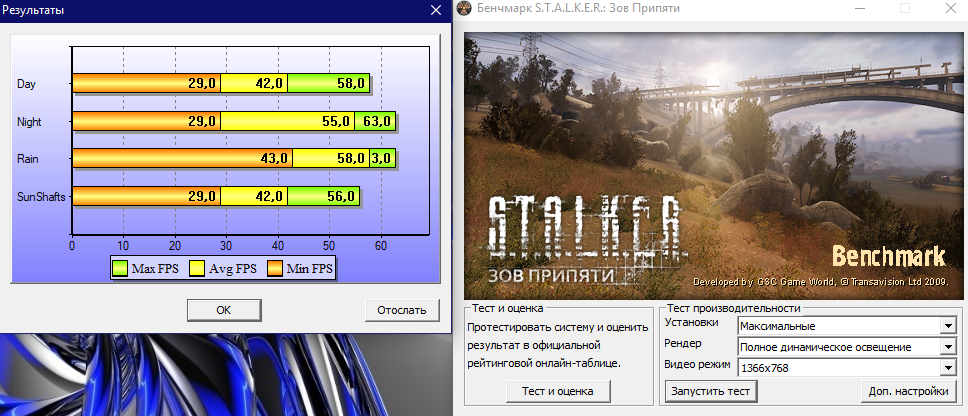Click the SunShafts max FPS value 56,0
Screen dimensions: 968x416
(341, 197)
